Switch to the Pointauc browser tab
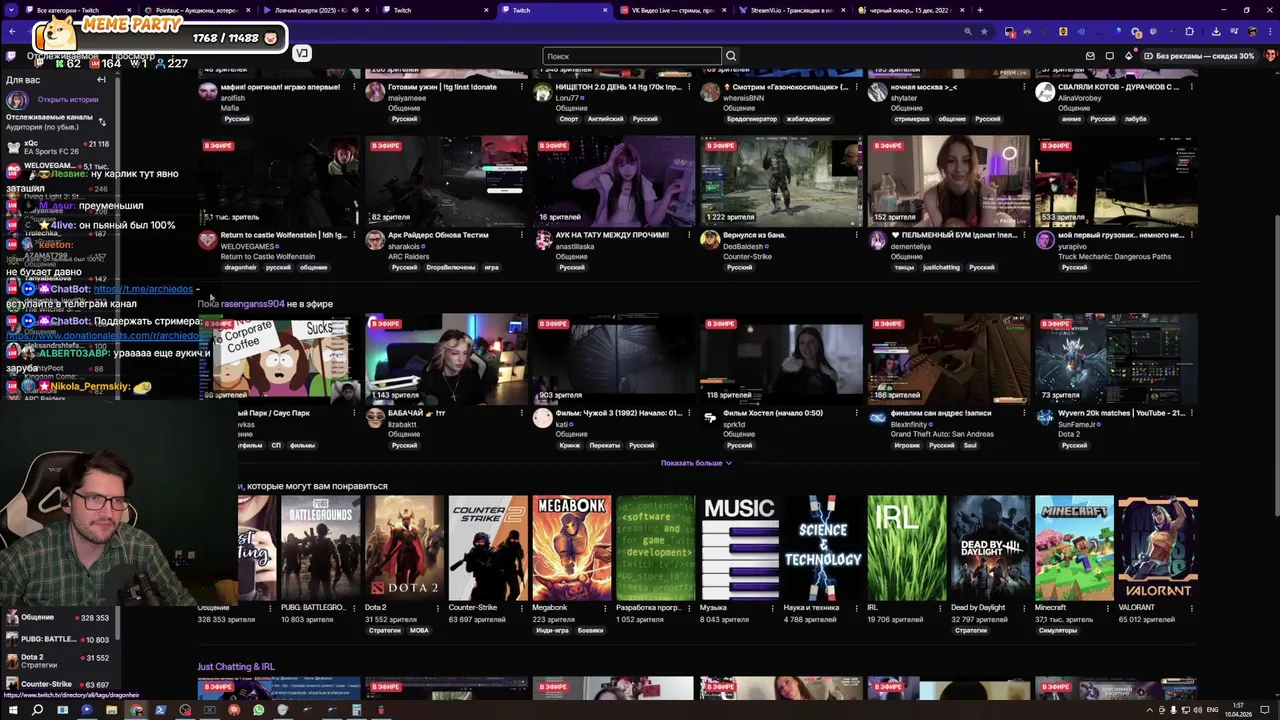The width and height of the screenshot is (1280, 720). [195, 10]
